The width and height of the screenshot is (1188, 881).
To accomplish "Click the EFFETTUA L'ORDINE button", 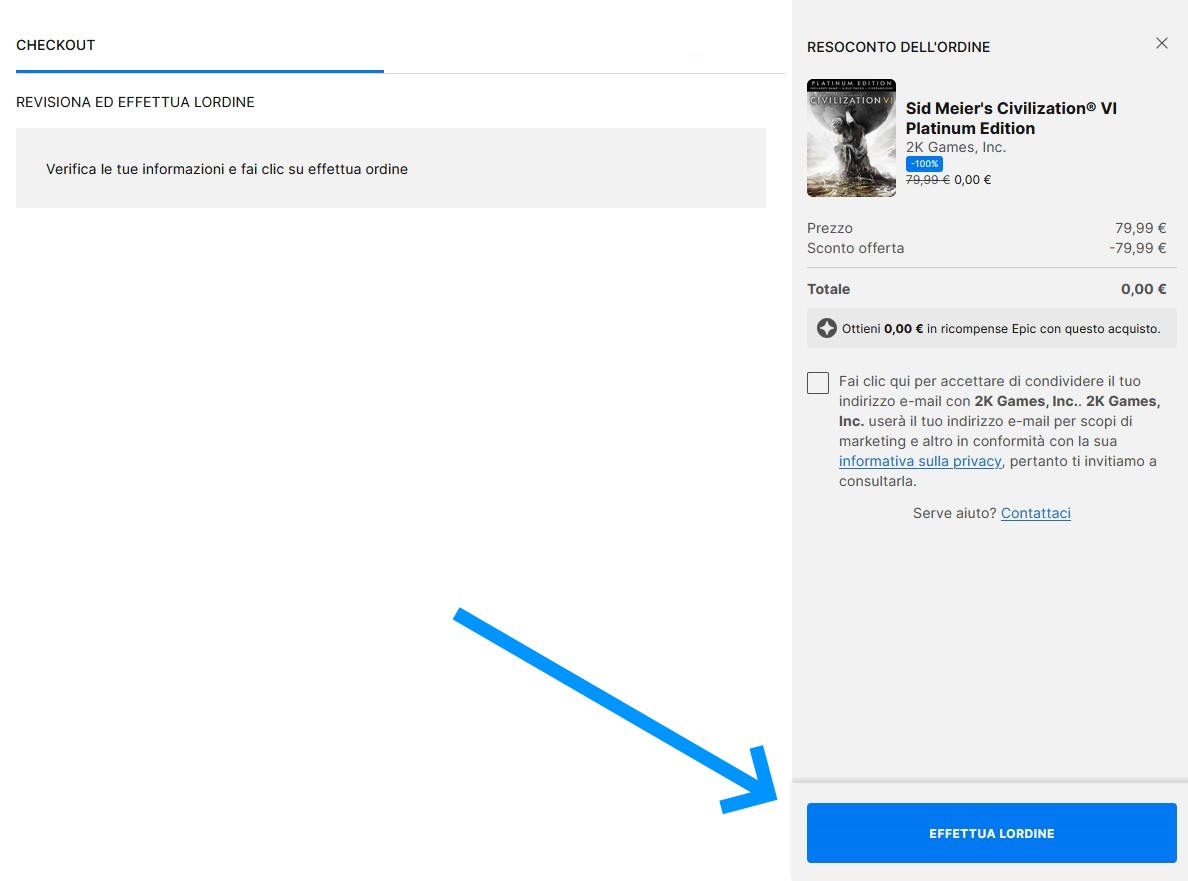I will [x=991, y=833].
